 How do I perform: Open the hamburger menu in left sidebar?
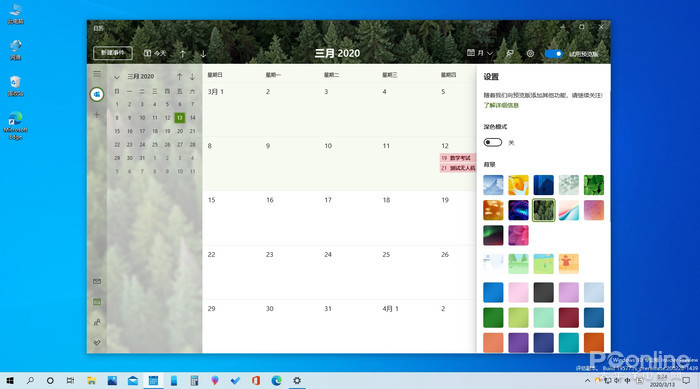pos(97,74)
